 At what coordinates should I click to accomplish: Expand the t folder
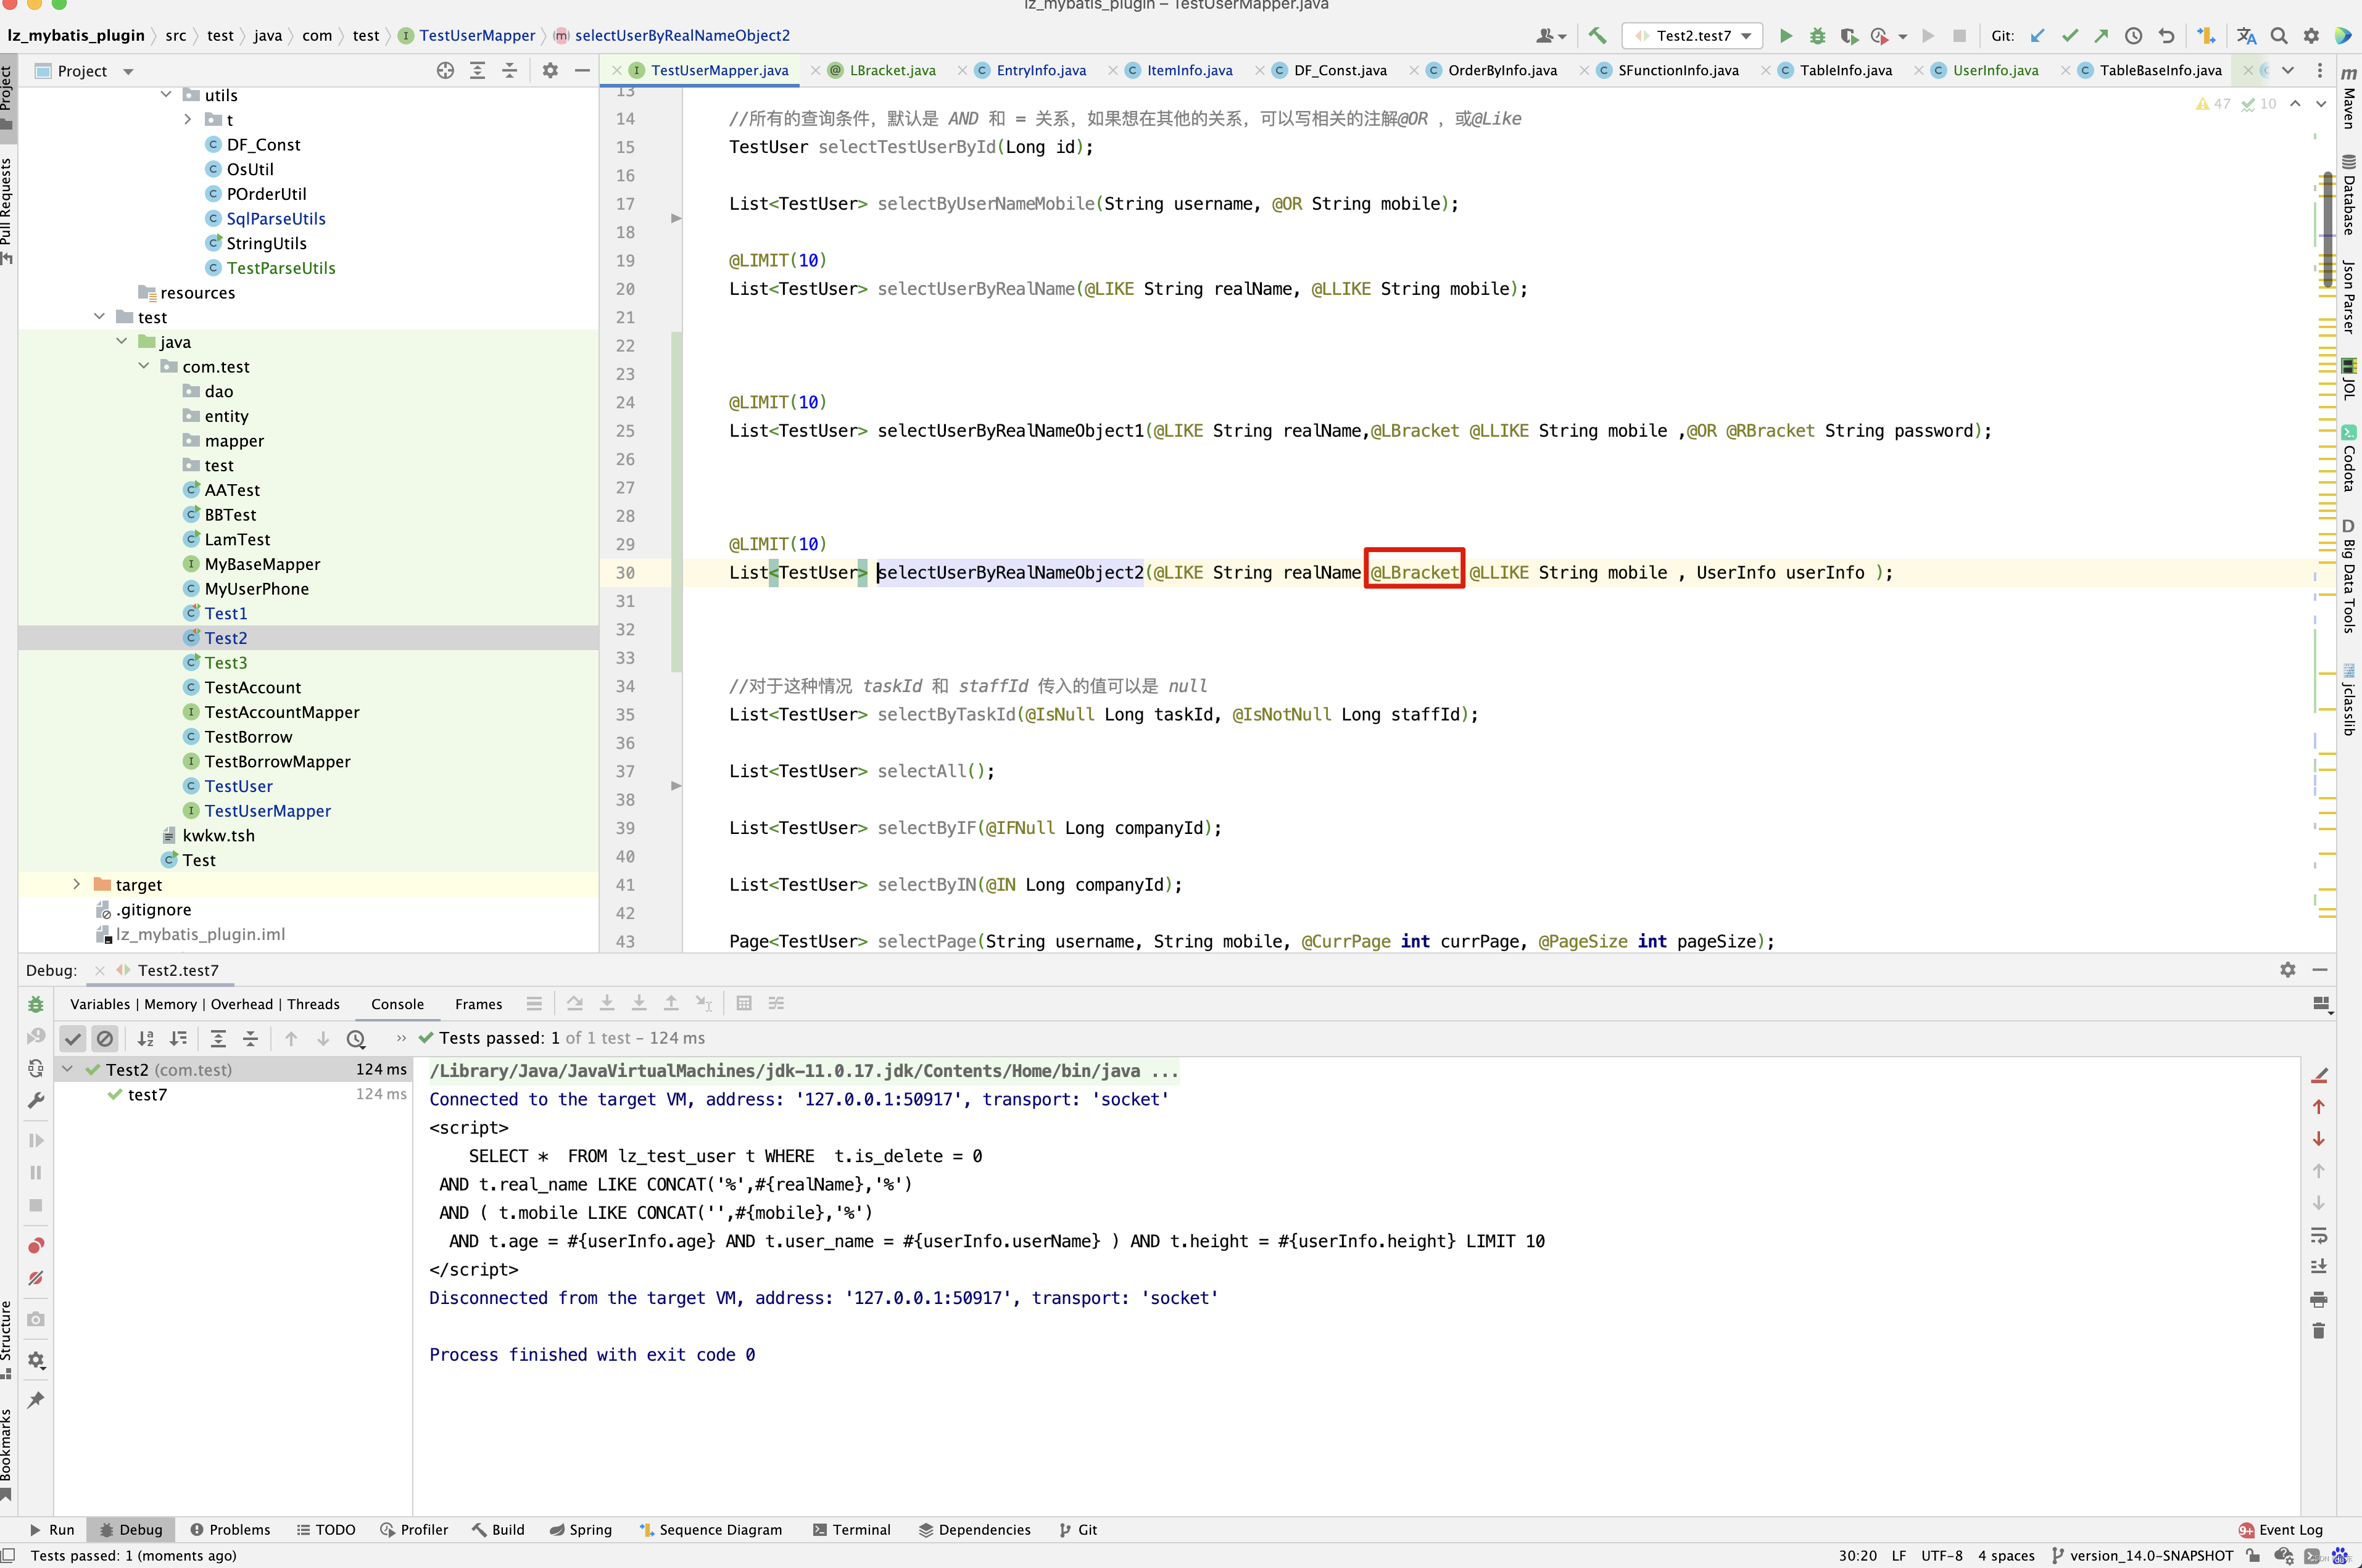(x=188, y=120)
